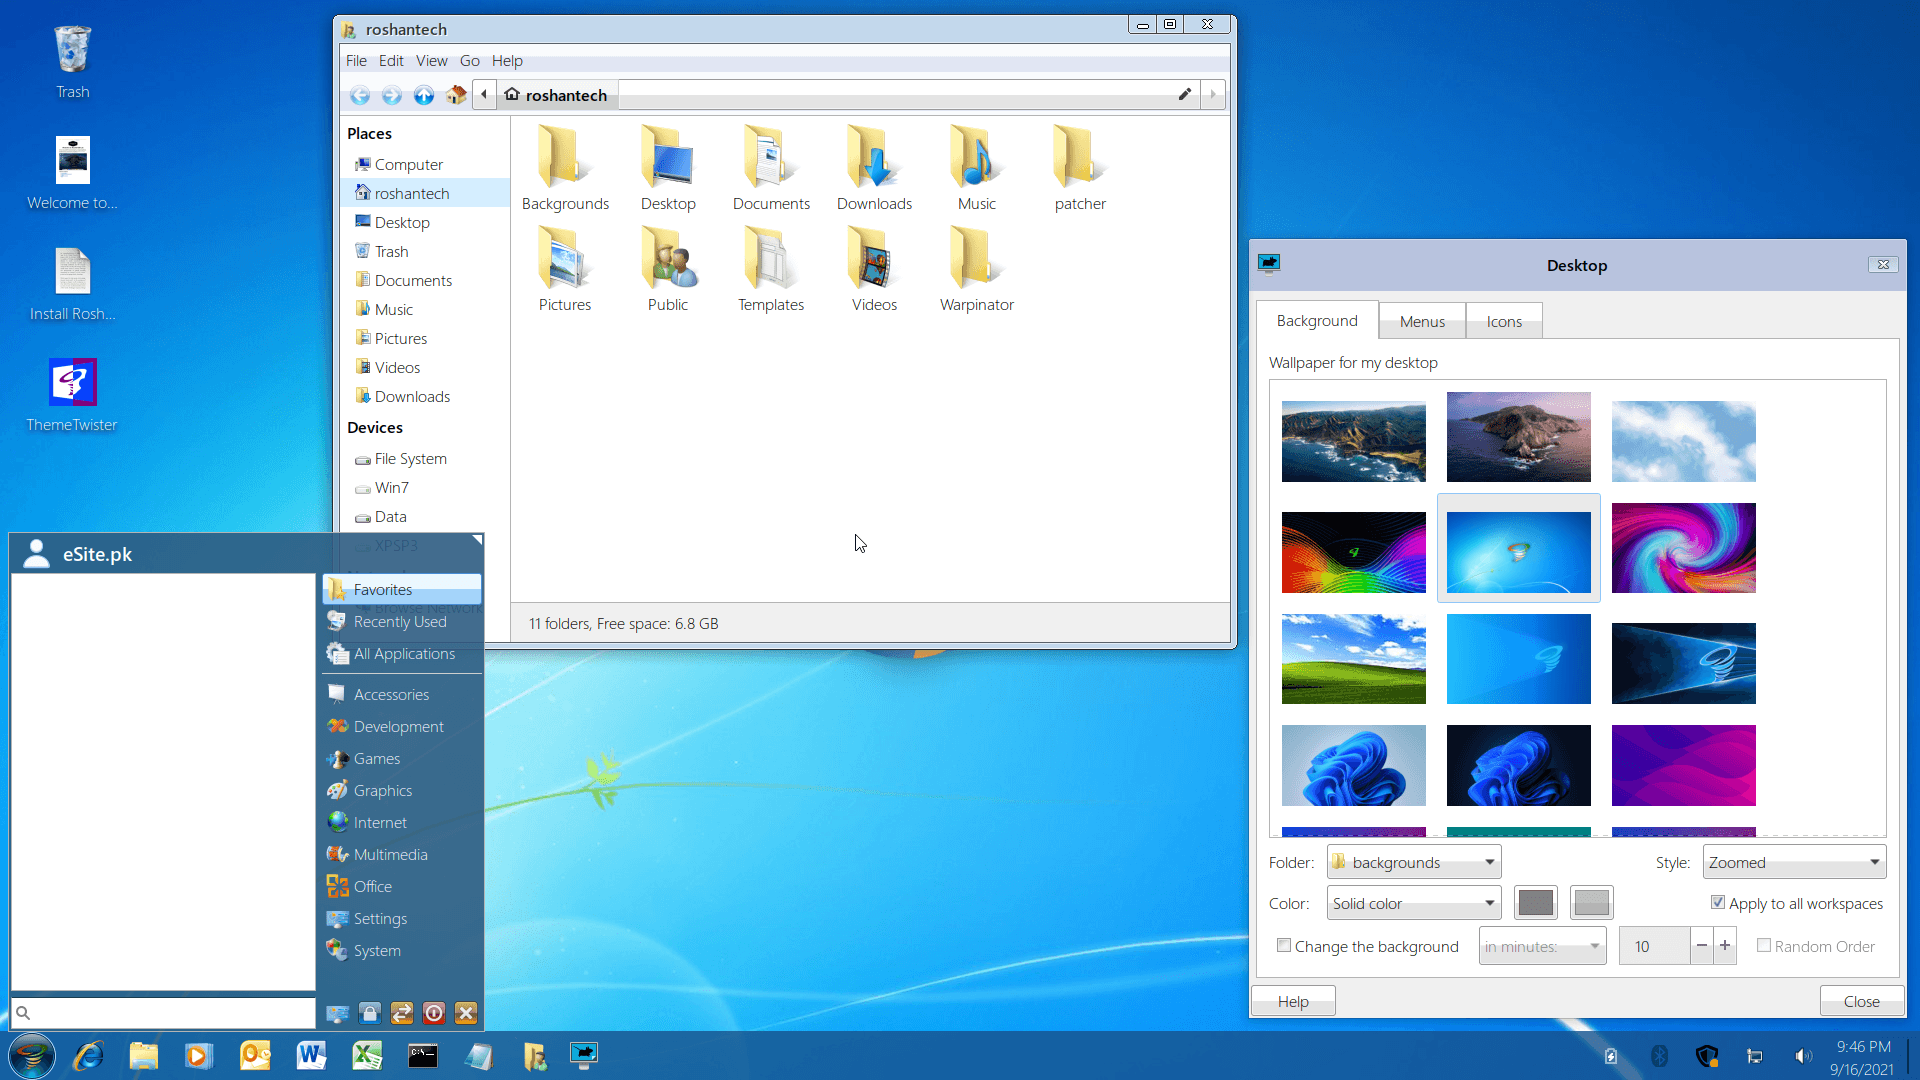Click the volume speaker tray icon

pos(1803,1056)
